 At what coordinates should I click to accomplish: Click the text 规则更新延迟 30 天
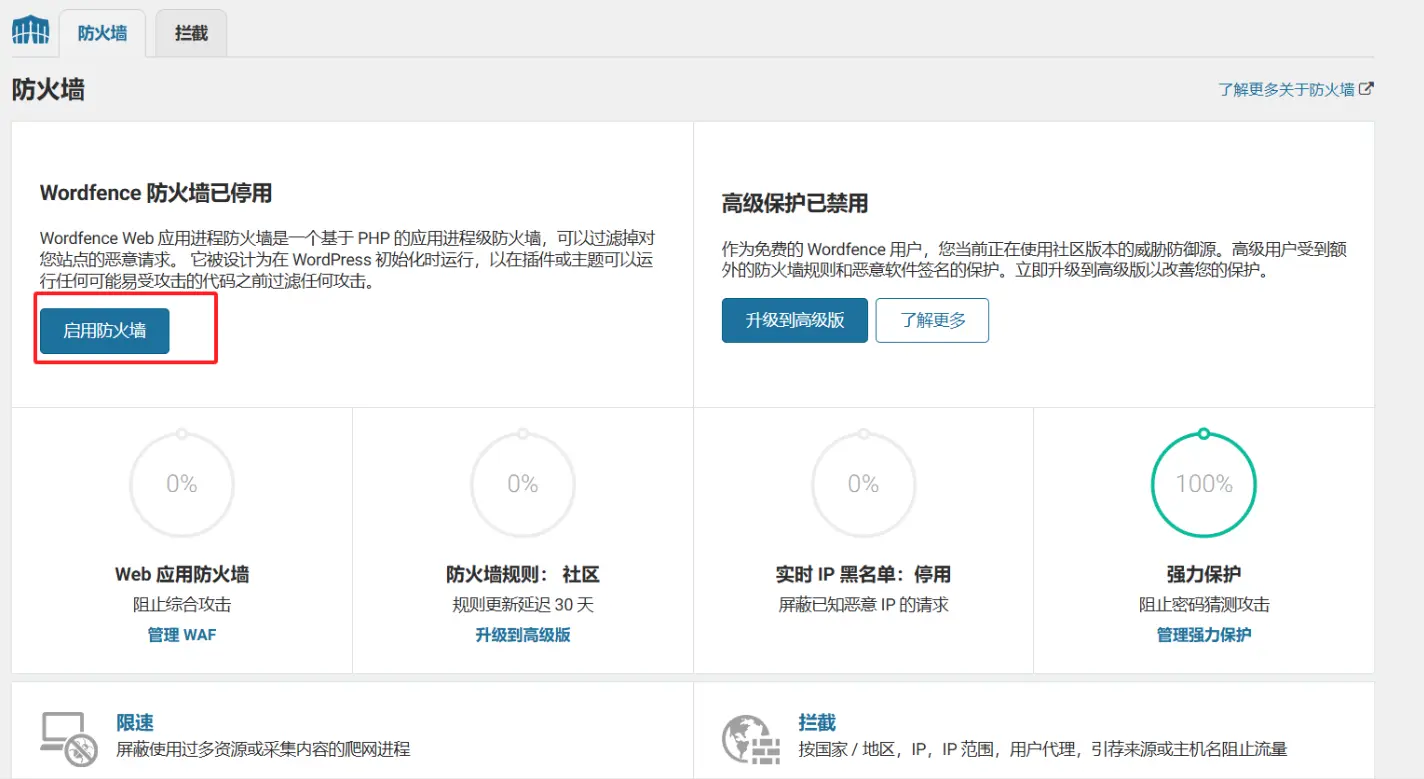coord(523,605)
